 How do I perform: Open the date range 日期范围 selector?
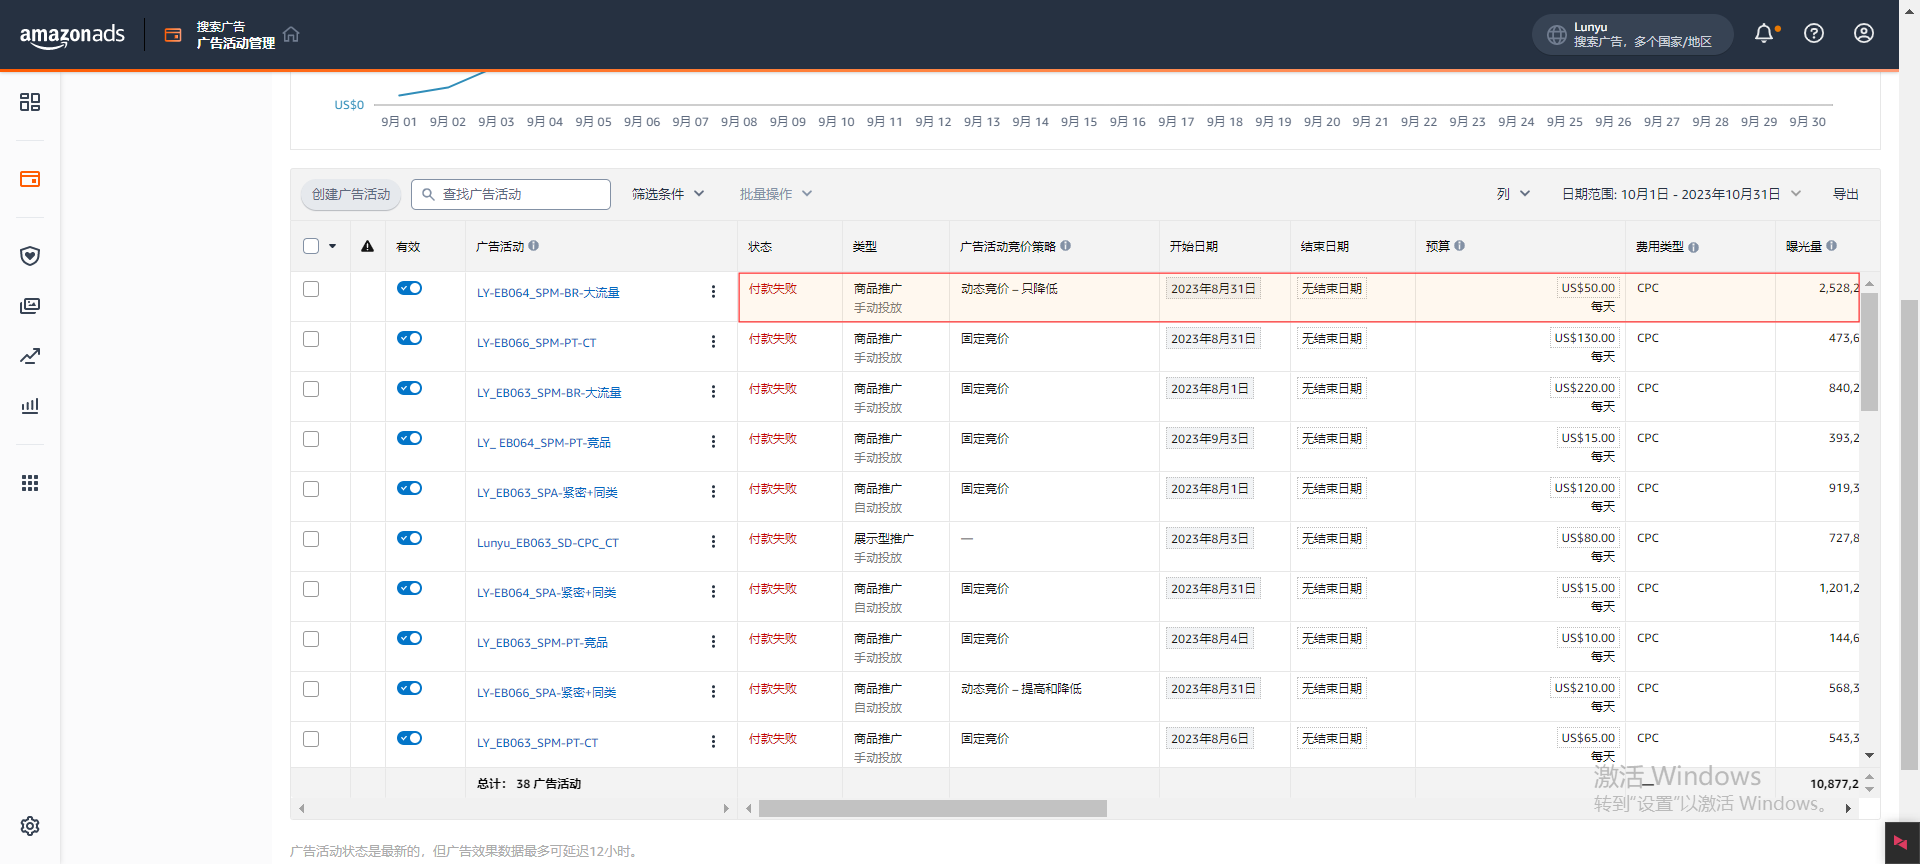[1680, 194]
